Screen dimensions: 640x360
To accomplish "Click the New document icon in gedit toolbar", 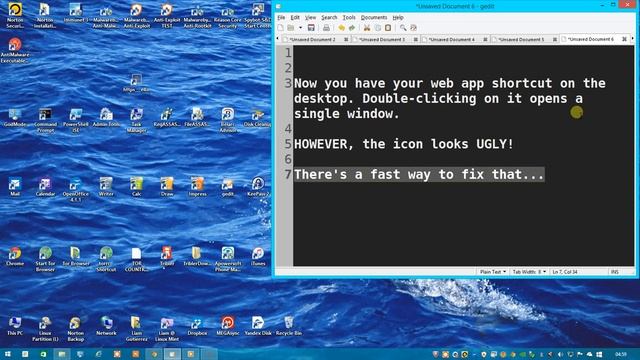I will [x=280, y=28].
